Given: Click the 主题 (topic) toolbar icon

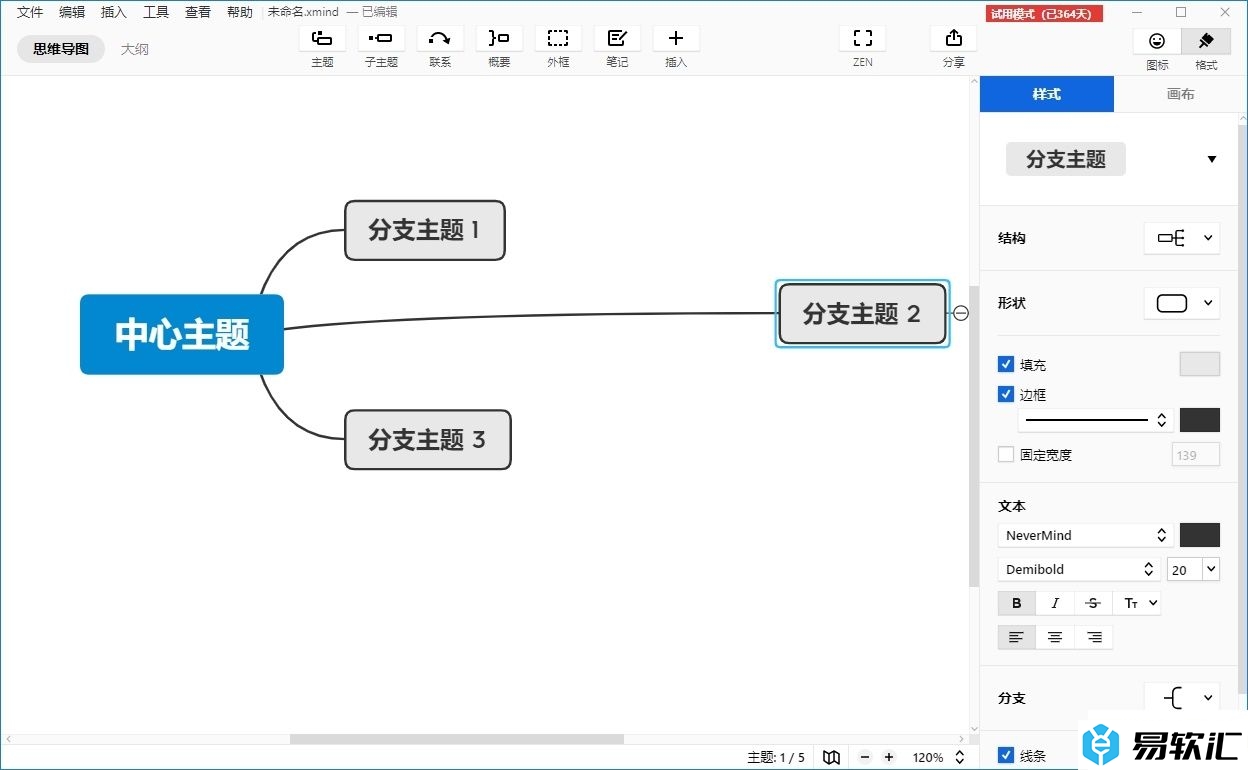Looking at the screenshot, I should (x=322, y=38).
